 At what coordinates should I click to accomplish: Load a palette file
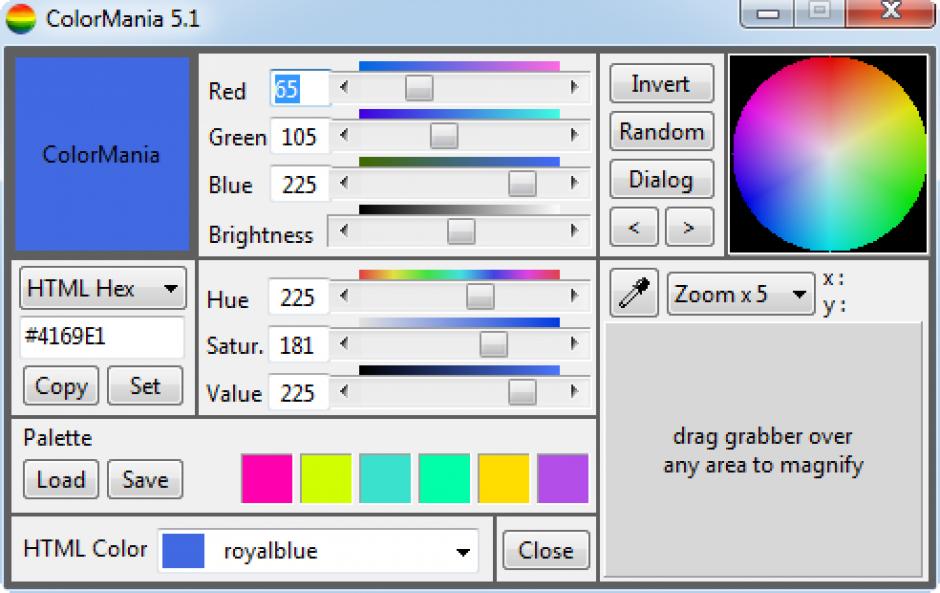coord(61,480)
